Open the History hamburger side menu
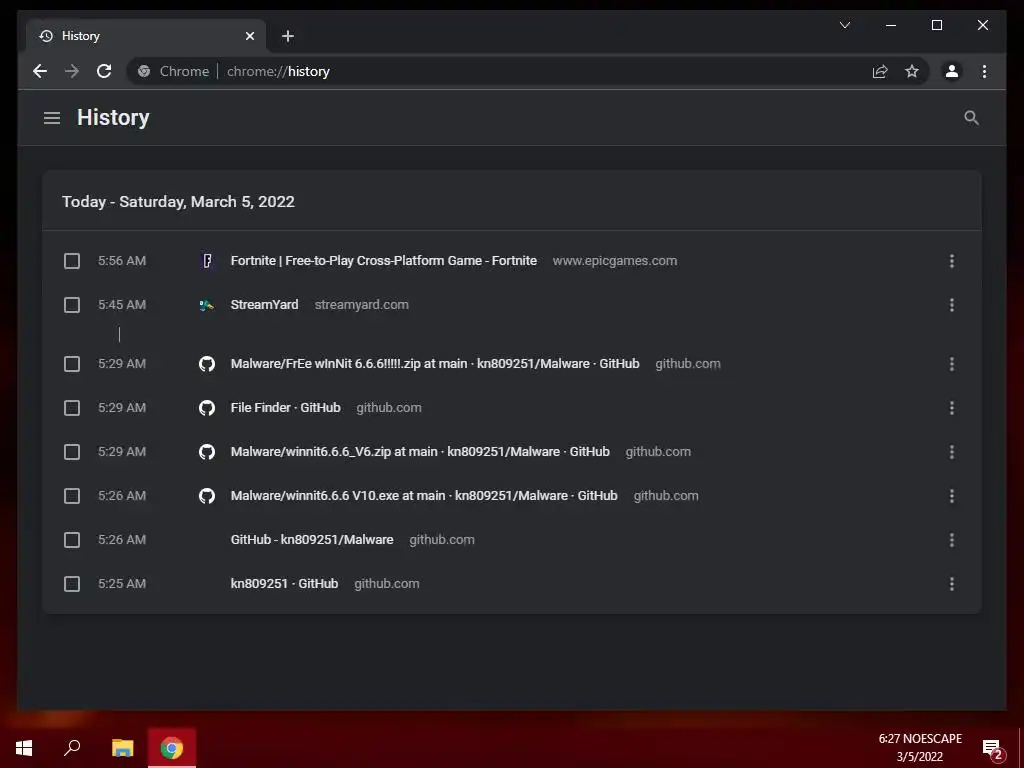 [x=52, y=118]
